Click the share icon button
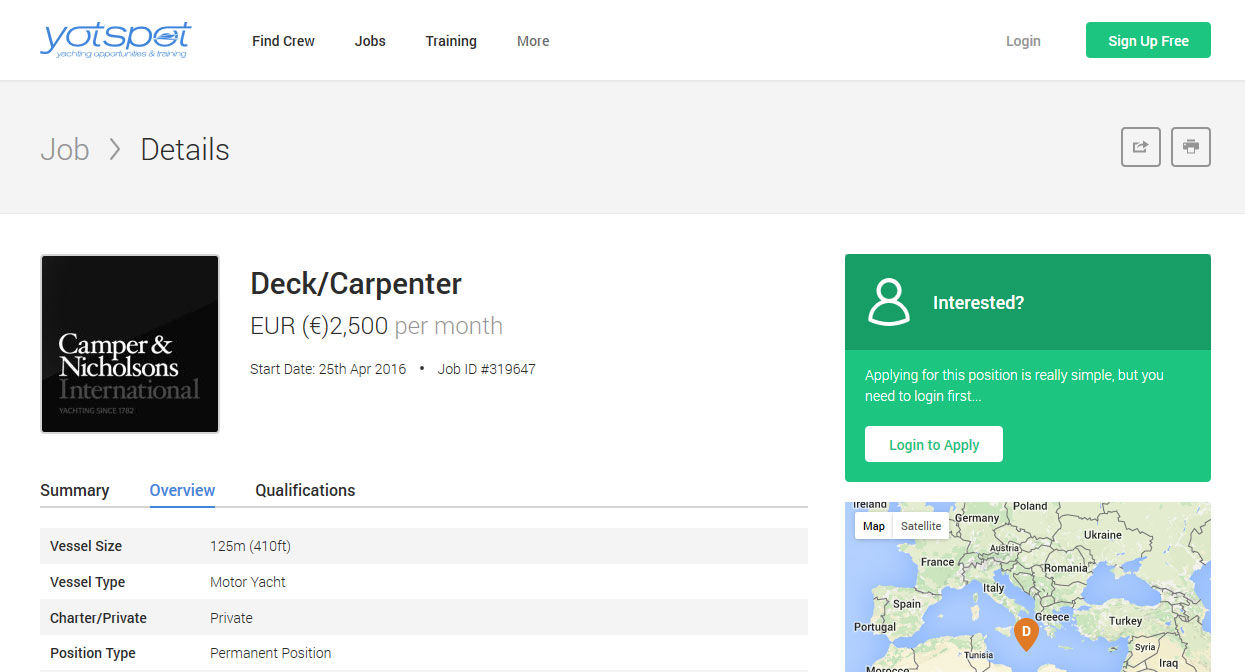Viewport: 1245px width, 672px height. click(1141, 147)
